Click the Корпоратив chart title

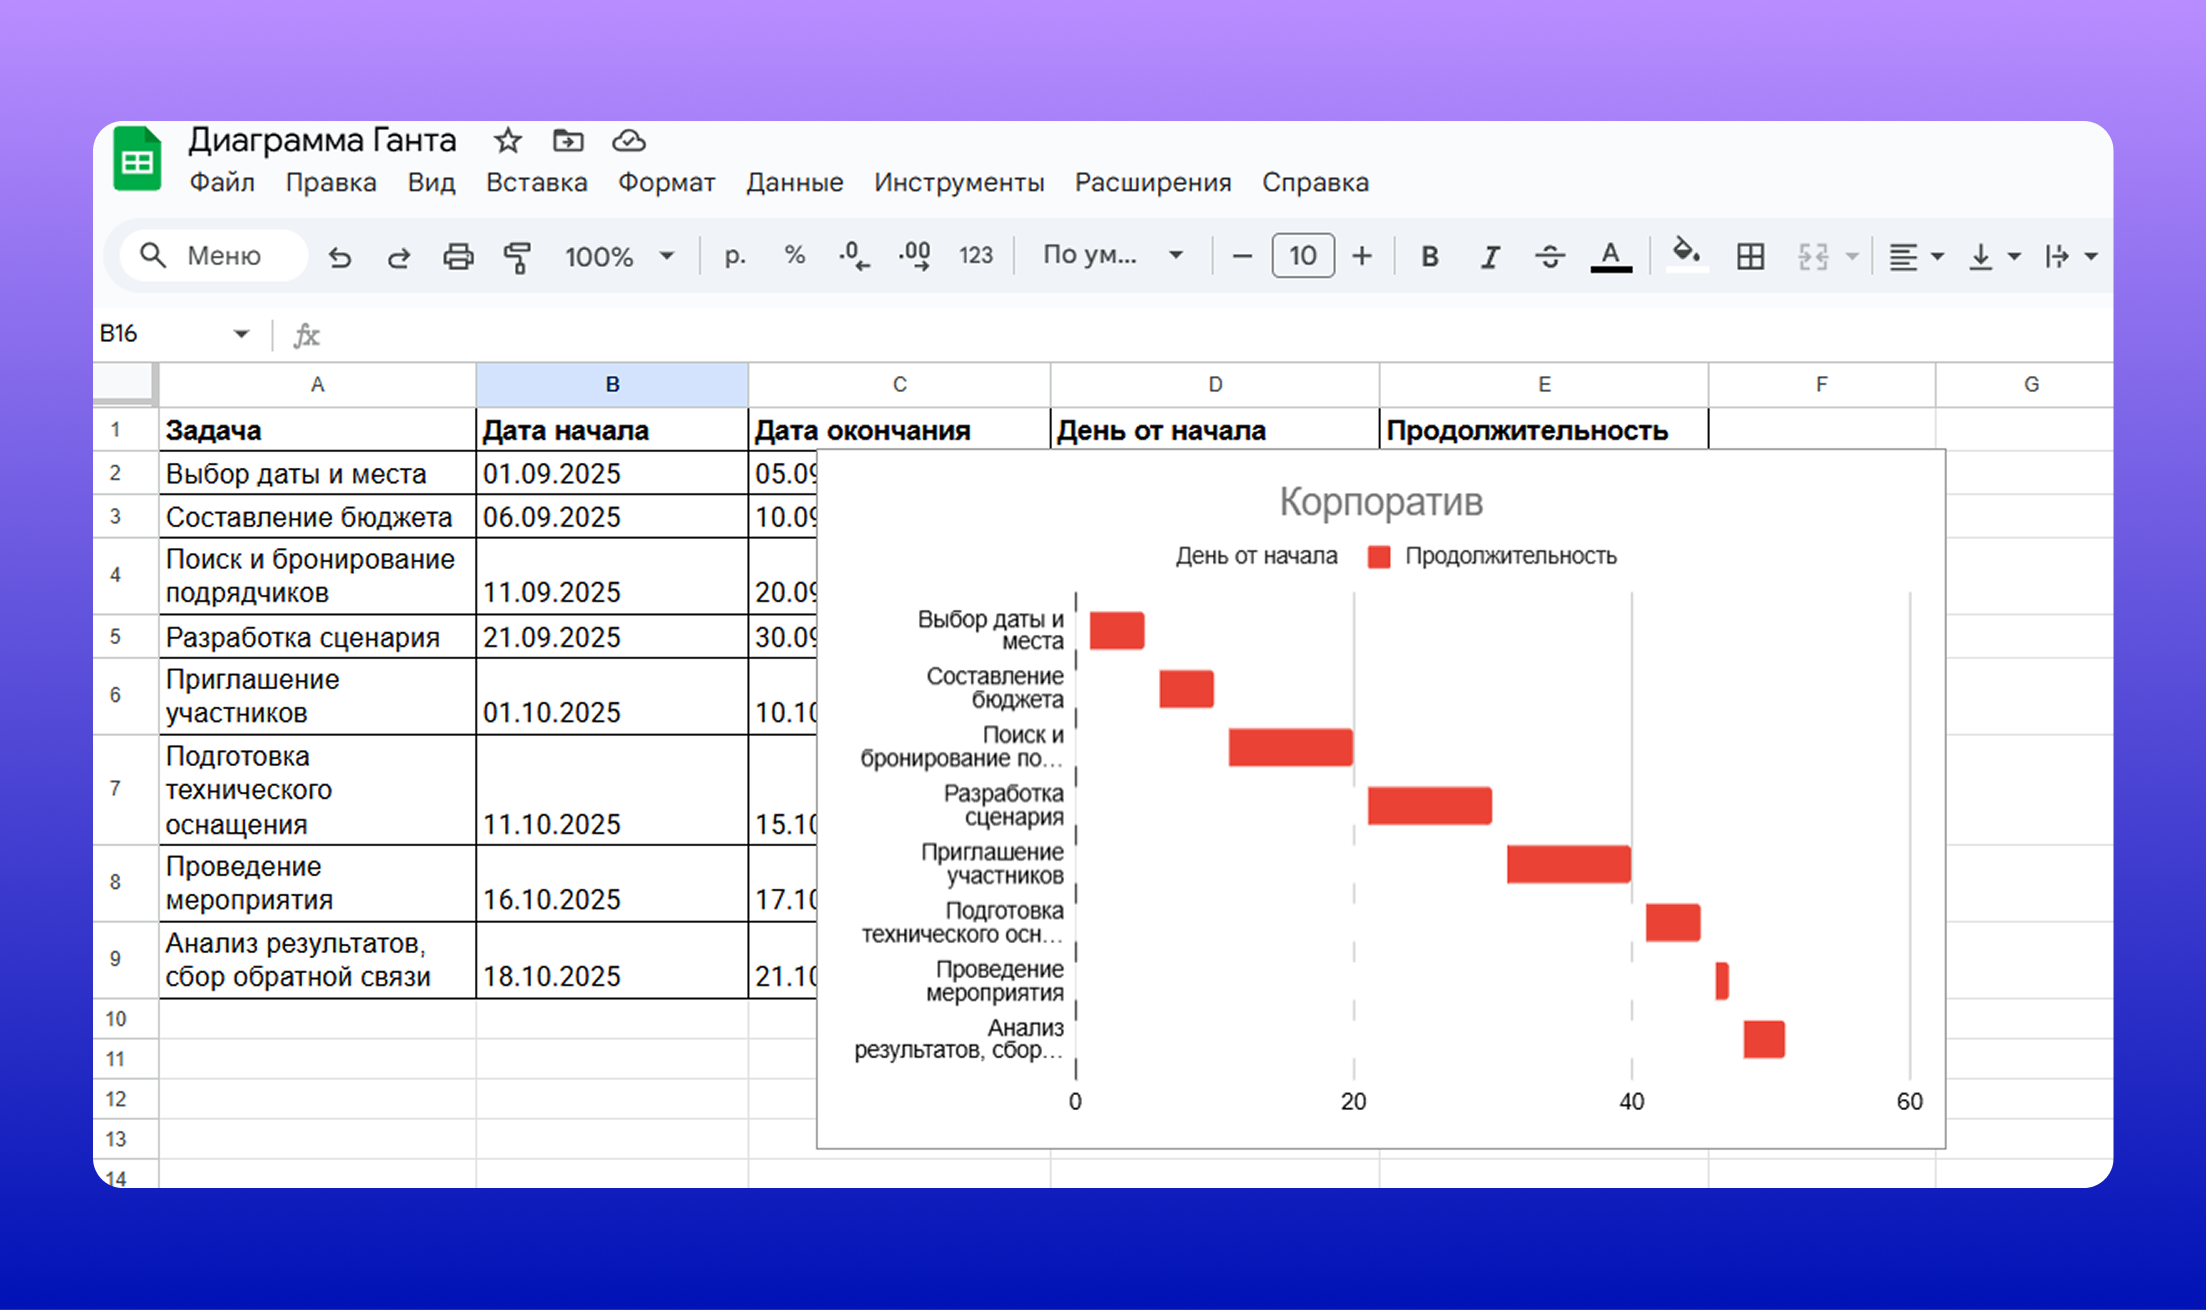(x=1380, y=502)
